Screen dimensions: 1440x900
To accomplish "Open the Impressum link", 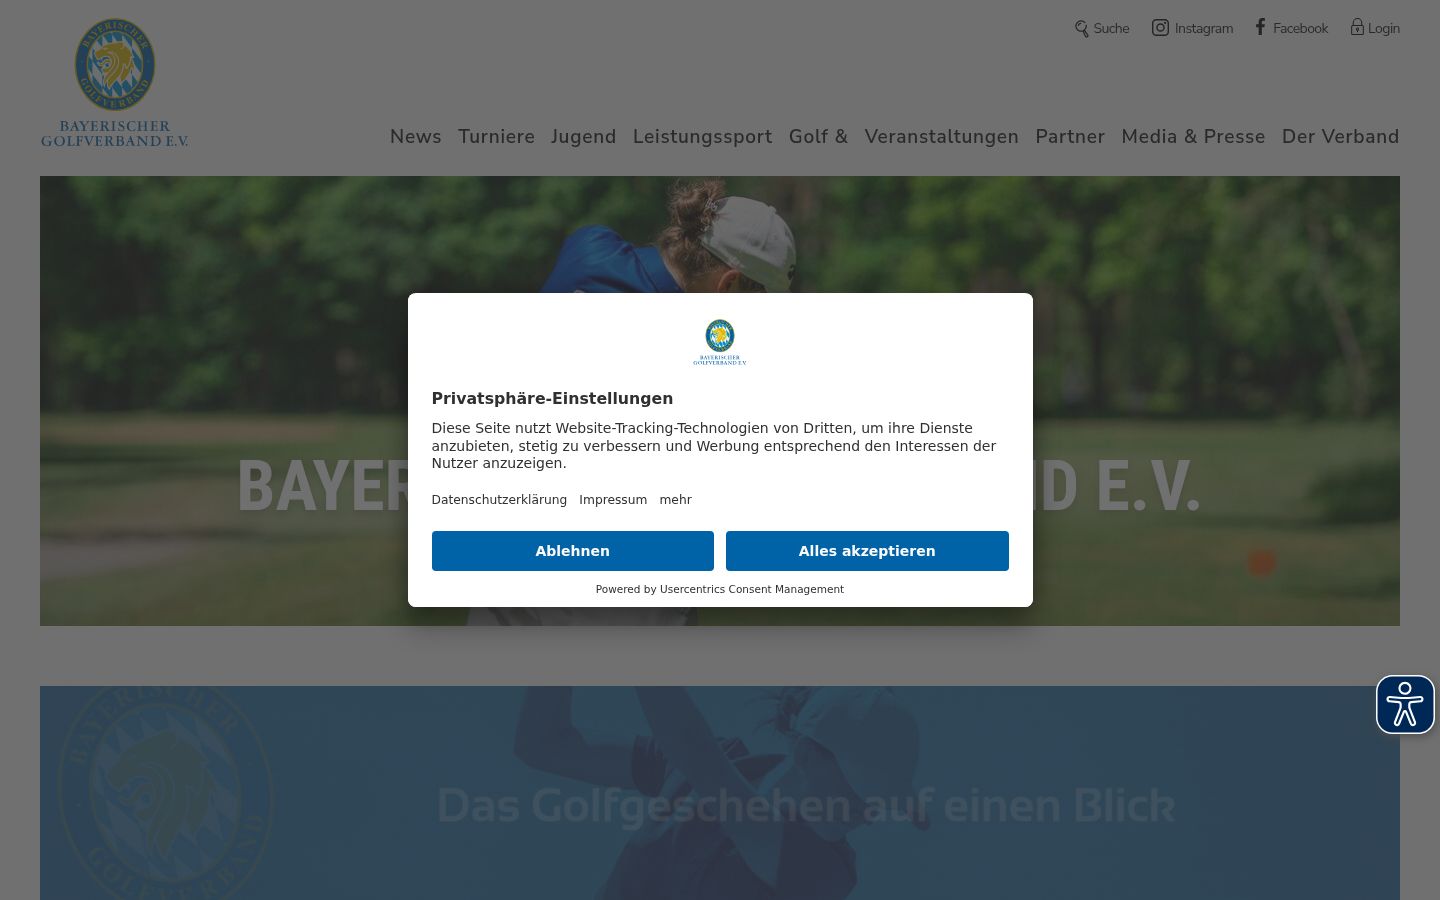I will click(x=613, y=500).
